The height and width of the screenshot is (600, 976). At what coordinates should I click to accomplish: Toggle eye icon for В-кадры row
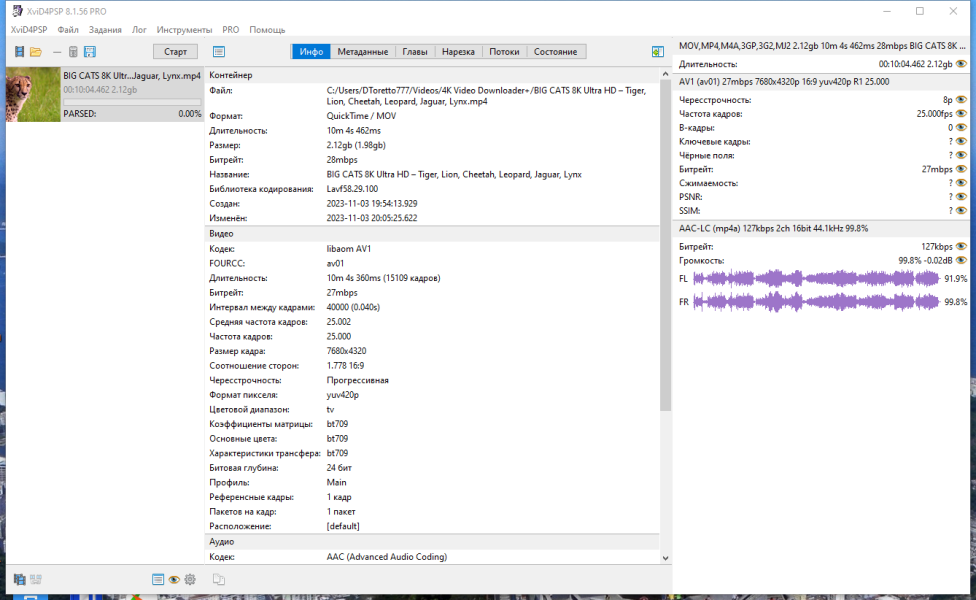tap(961, 128)
